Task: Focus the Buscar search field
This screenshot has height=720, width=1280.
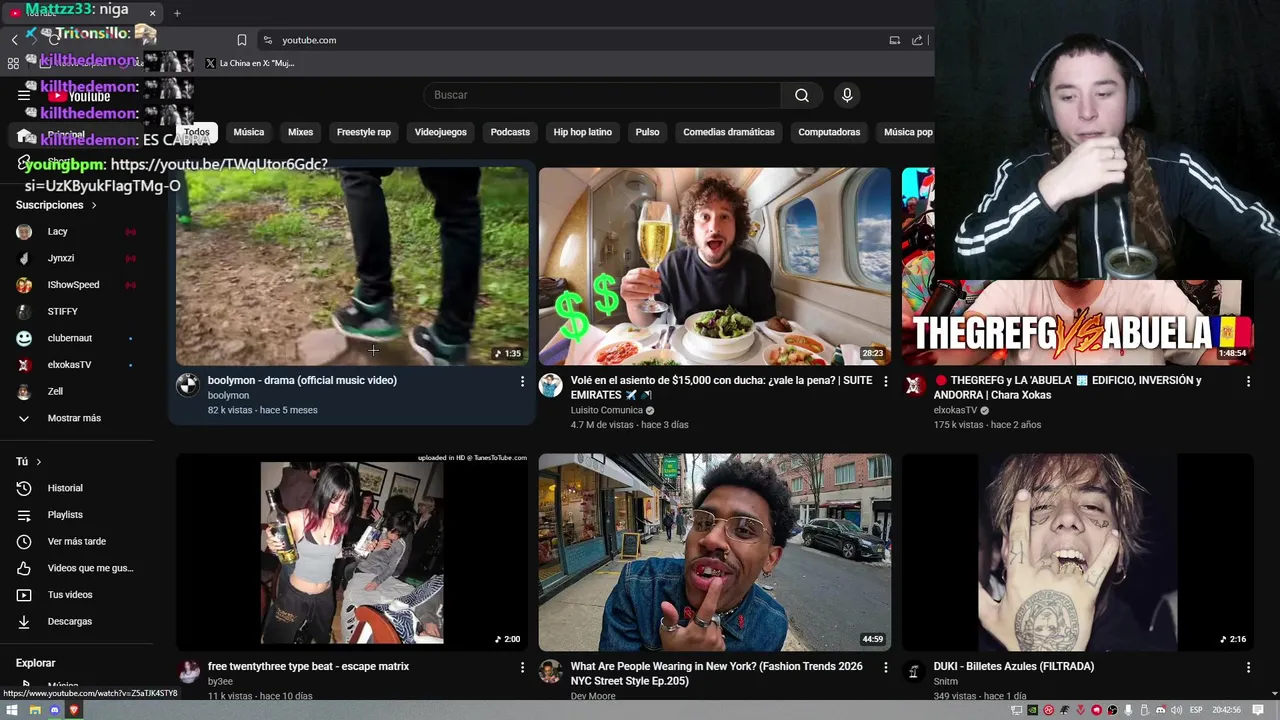Action: pyautogui.click(x=603, y=95)
